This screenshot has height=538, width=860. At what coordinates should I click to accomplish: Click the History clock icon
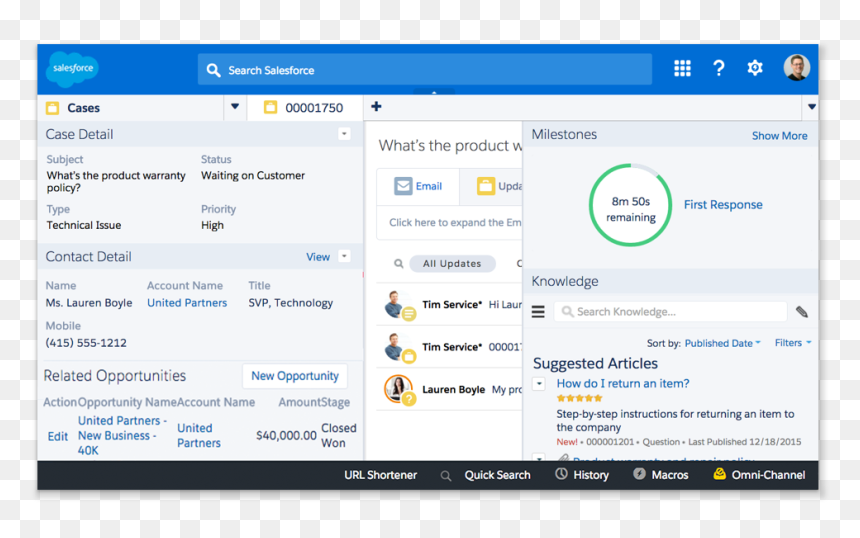[x=561, y=474]
